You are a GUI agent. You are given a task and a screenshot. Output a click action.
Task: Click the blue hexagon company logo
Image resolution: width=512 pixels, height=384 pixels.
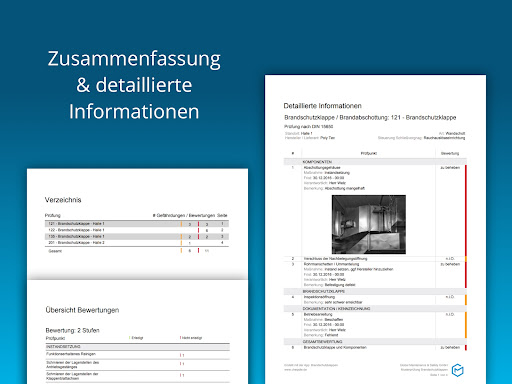[x=457, y=370]
